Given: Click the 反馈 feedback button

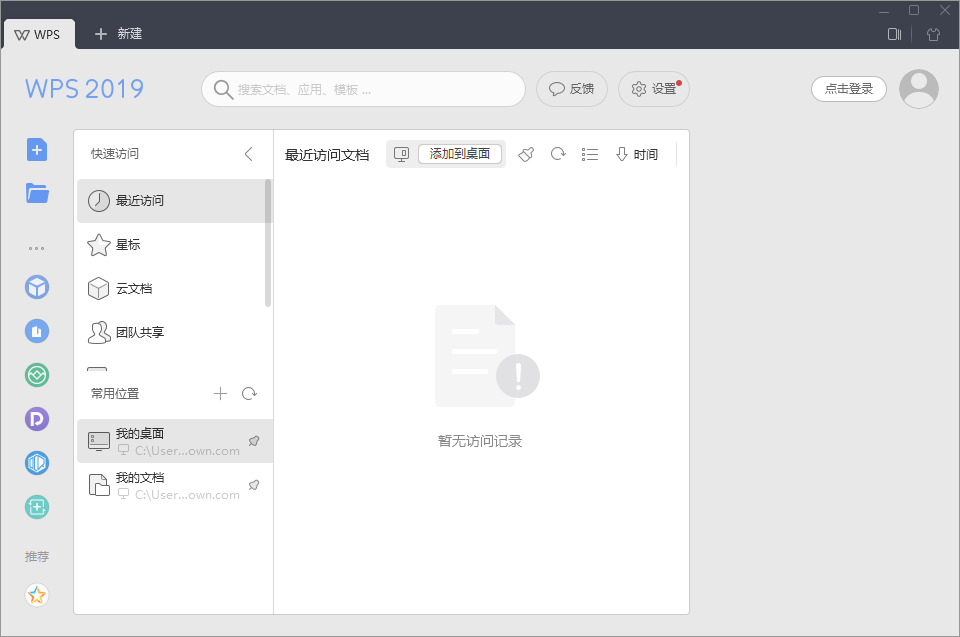Looking at the screenshot, I should pyautogui.click(x=572, y=89).
